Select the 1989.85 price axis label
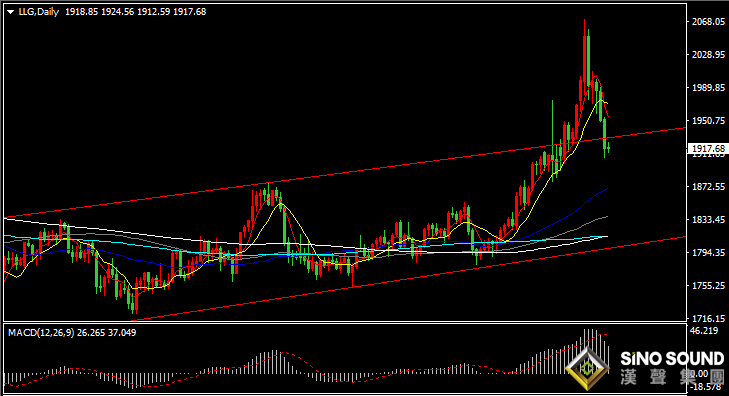The width and height of the screenshot is (729, 396). (709, 87)
